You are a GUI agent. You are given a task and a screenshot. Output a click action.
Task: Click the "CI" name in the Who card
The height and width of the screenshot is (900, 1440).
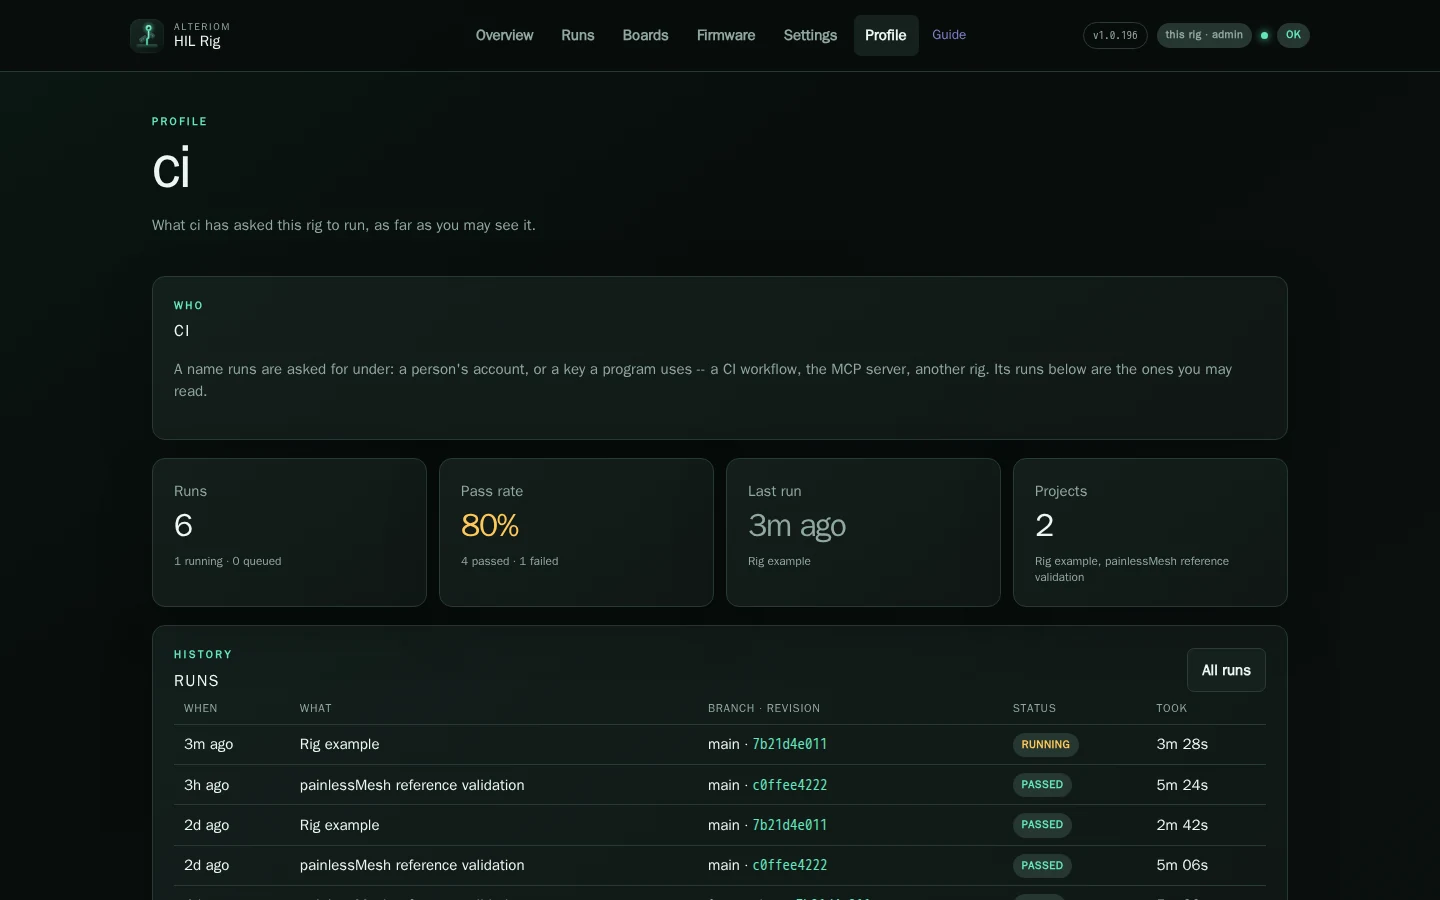[x=182, y=331]
